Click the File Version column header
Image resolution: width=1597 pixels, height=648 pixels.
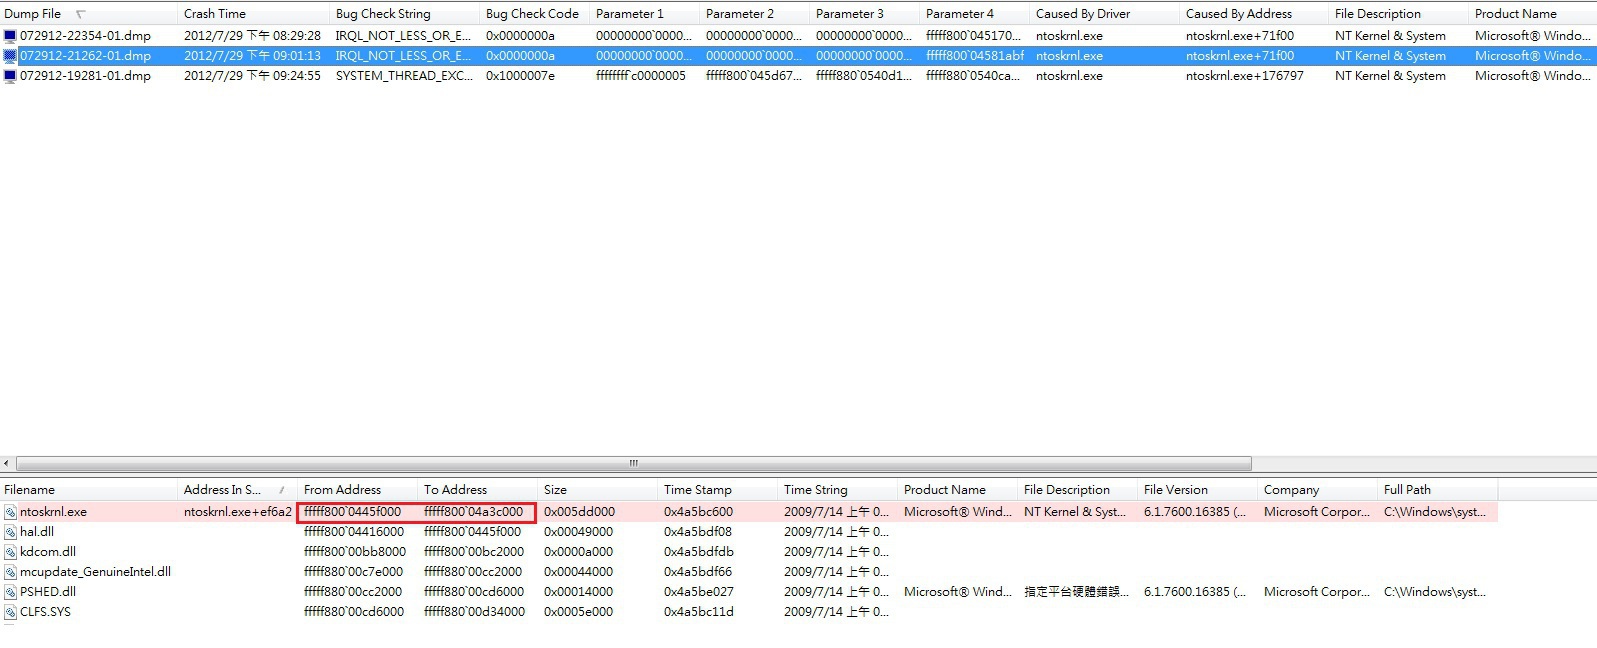tap(1176, 490)
